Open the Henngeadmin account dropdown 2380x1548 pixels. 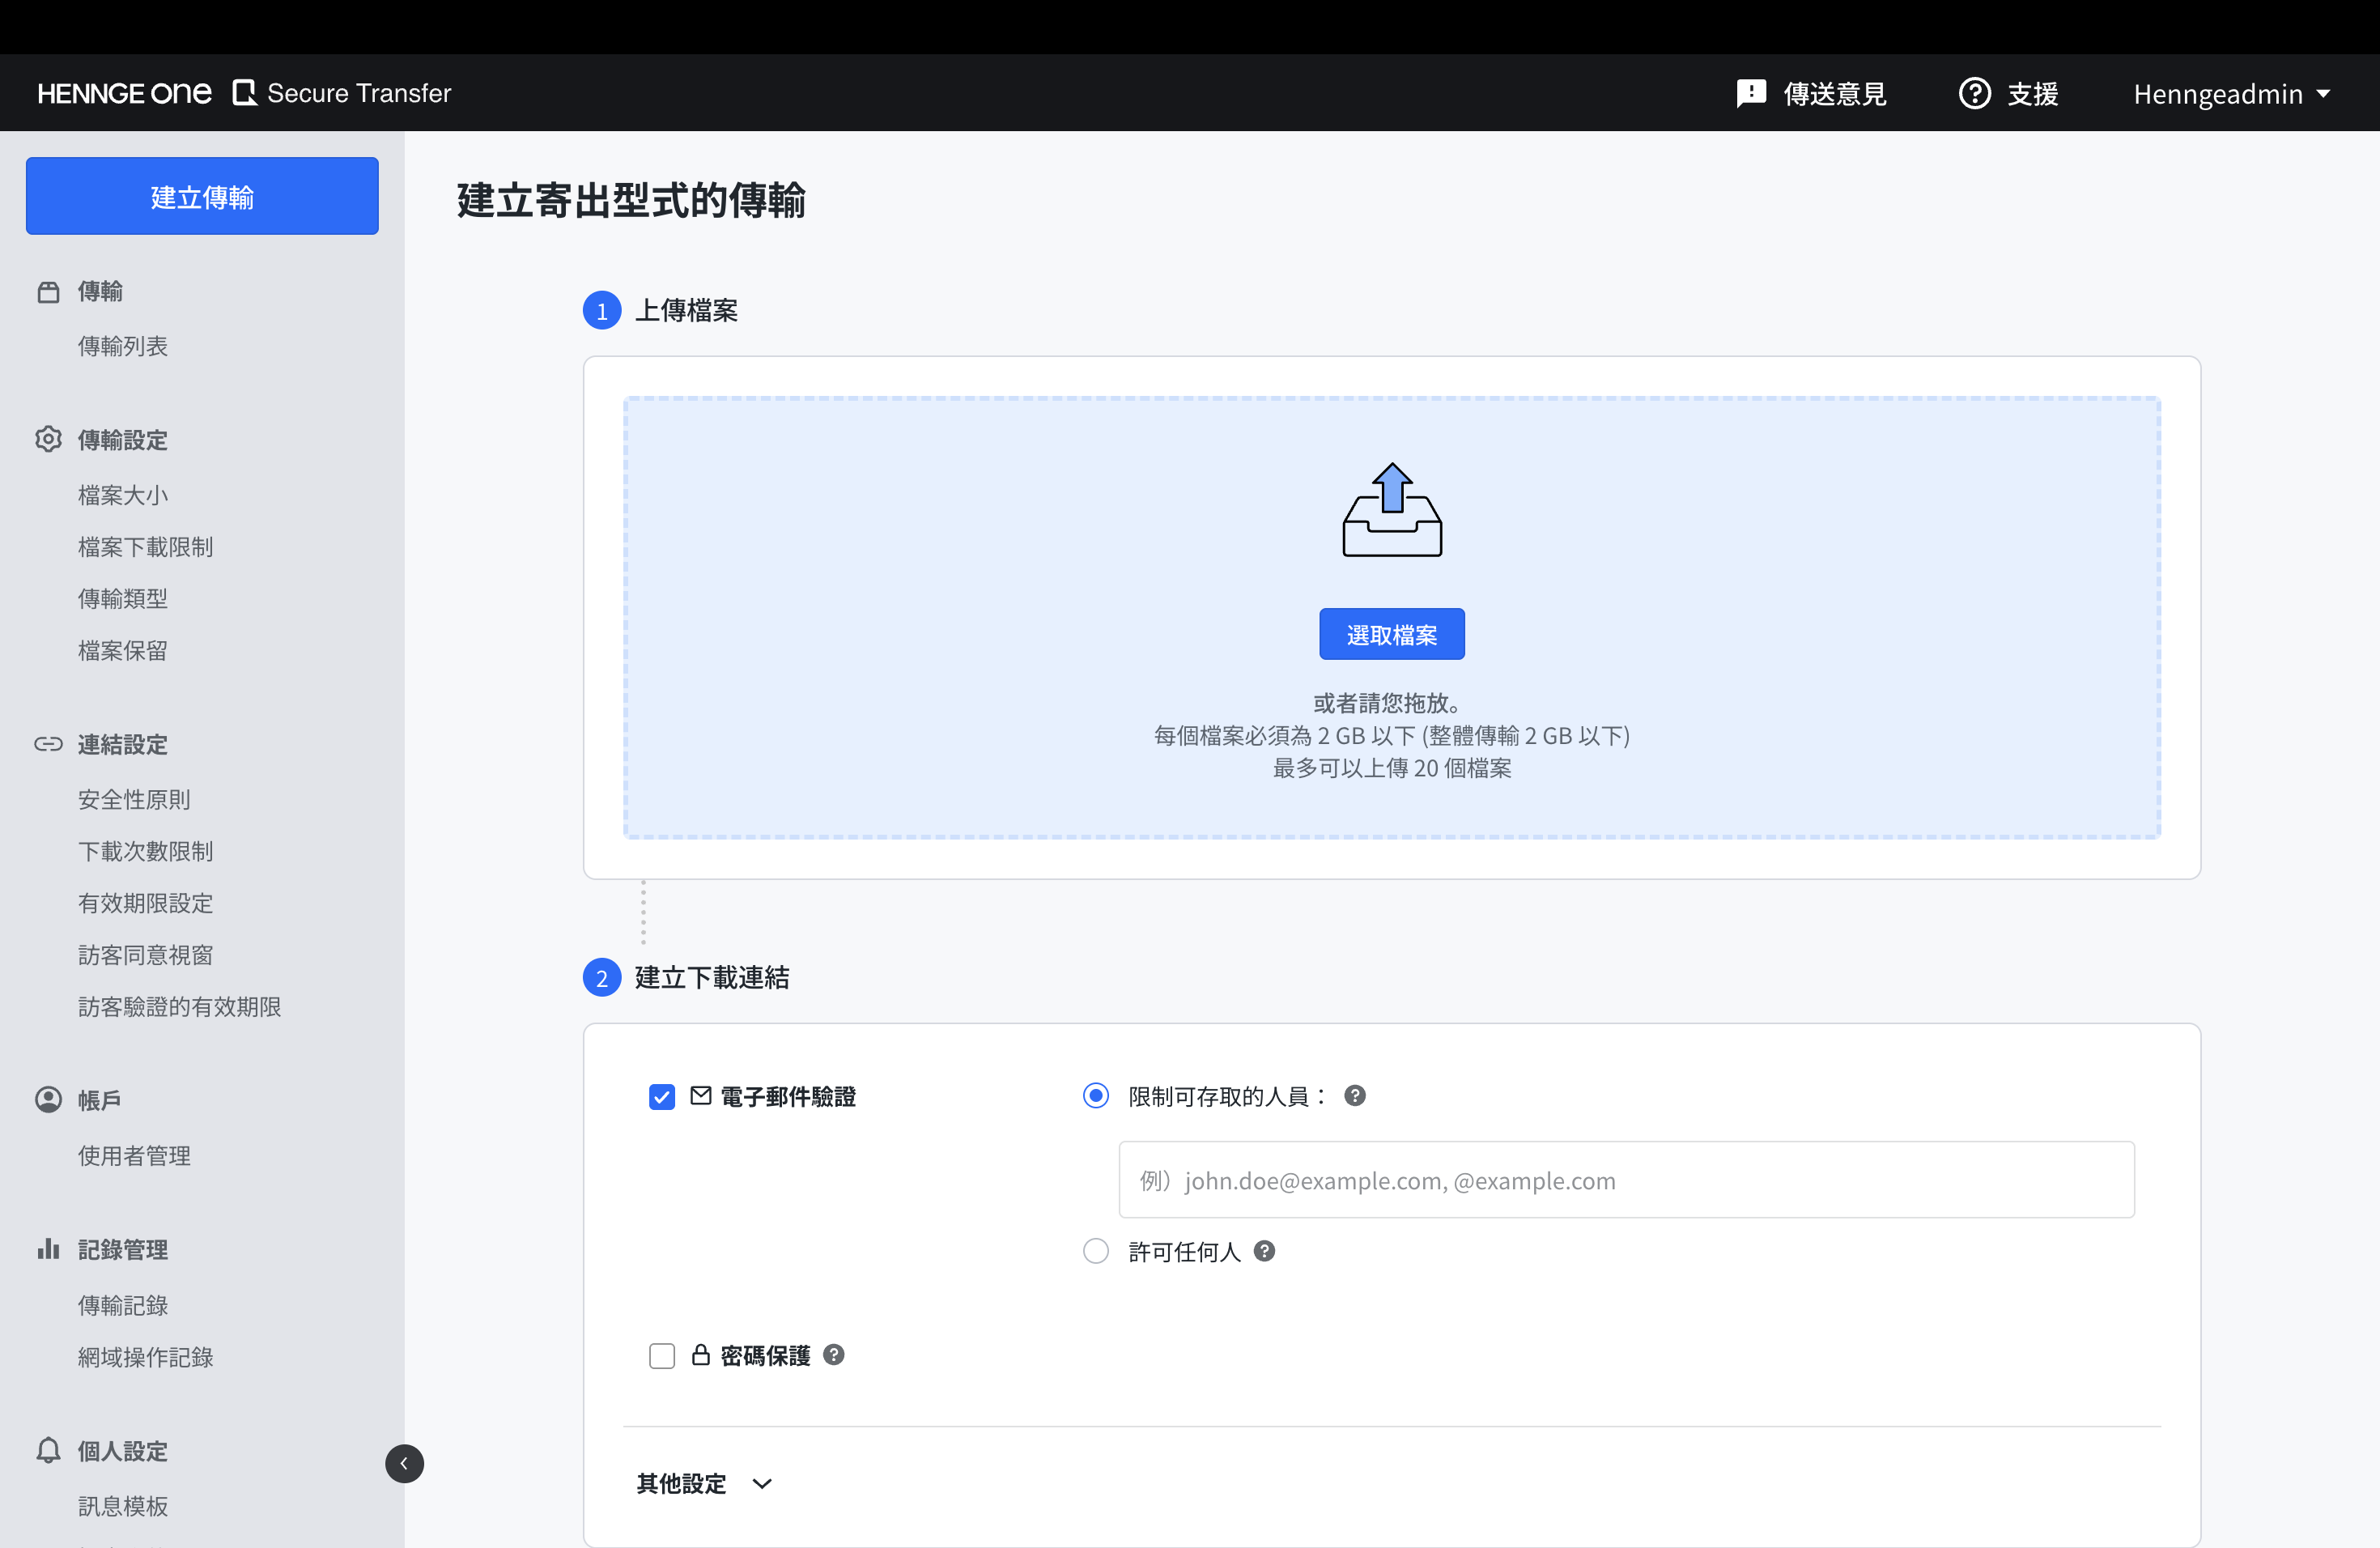click(2230, 94)
